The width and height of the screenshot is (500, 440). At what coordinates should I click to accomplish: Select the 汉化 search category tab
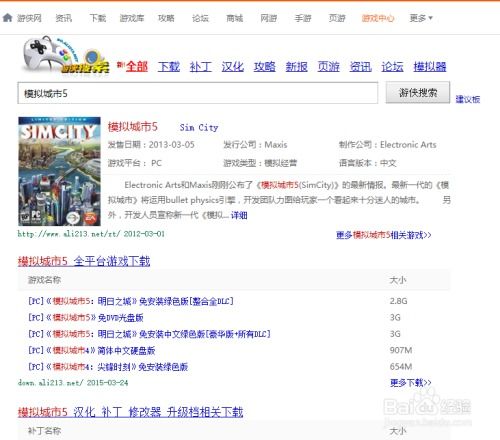pos(233,67)
